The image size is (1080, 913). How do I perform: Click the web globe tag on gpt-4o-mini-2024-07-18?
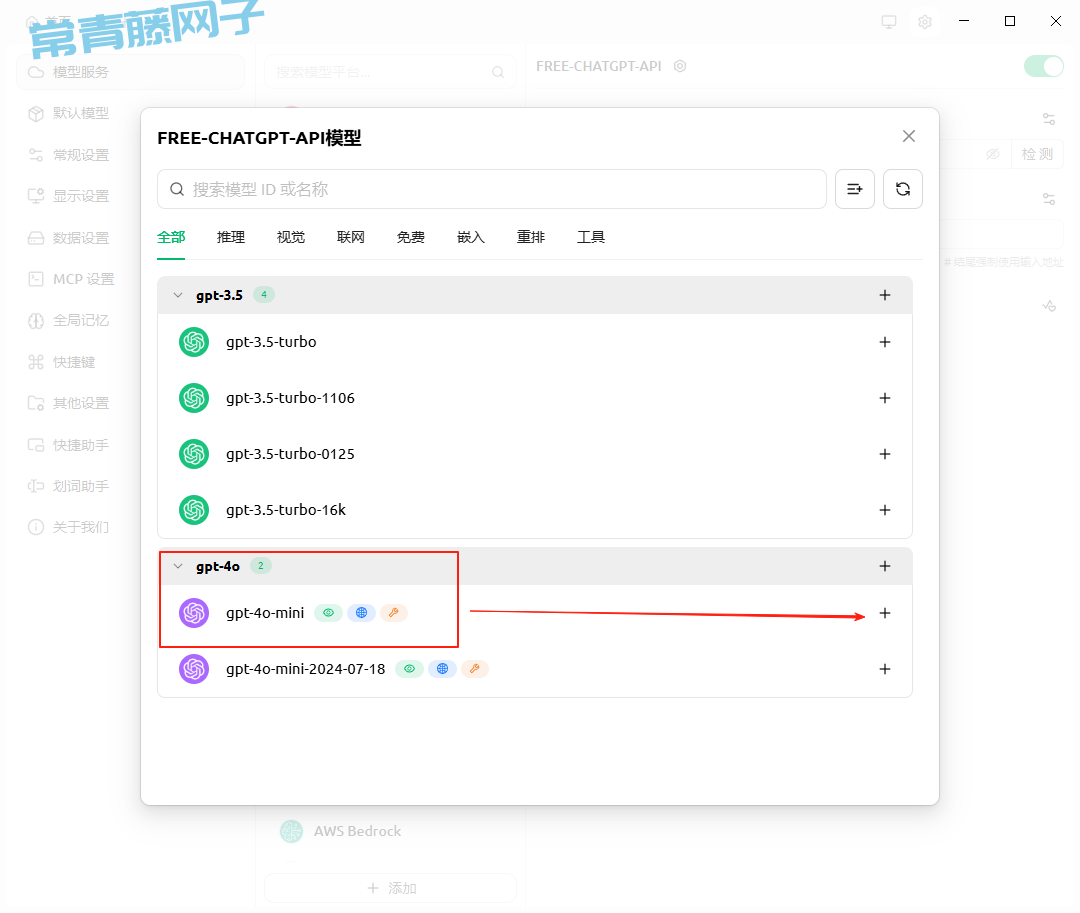click(x=442, y=669)
